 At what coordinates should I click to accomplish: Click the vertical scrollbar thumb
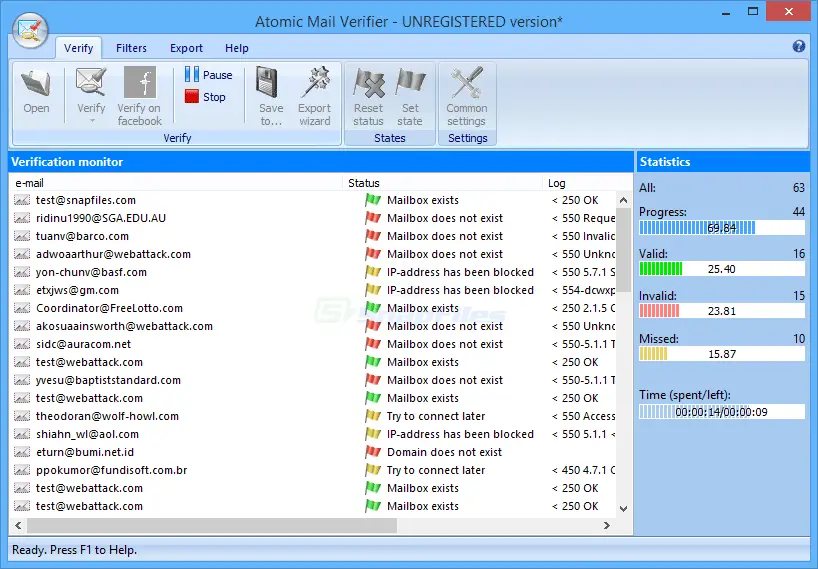pos(623,250)
